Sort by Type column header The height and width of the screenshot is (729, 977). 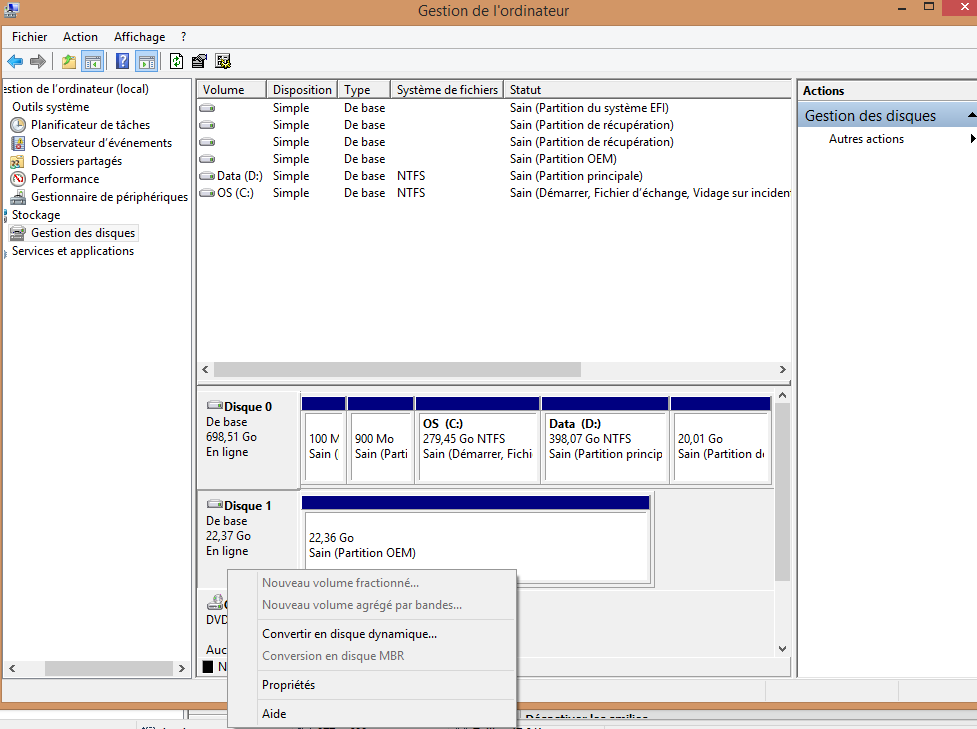tap(364, 90)
